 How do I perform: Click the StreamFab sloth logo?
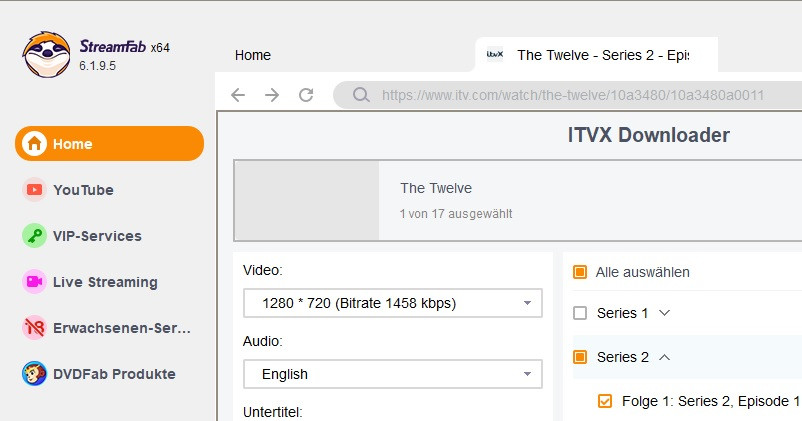[47, 55]
